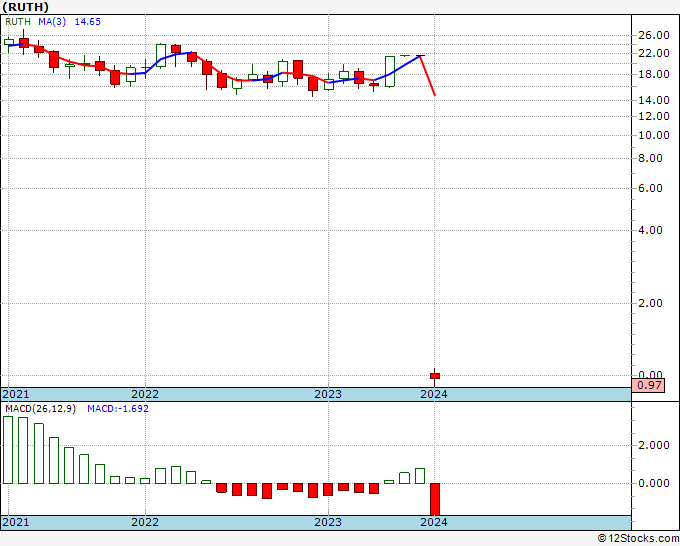Click the 26.00 price axis label
Viewport: 680px width, 546px height.
coord(654,36)
